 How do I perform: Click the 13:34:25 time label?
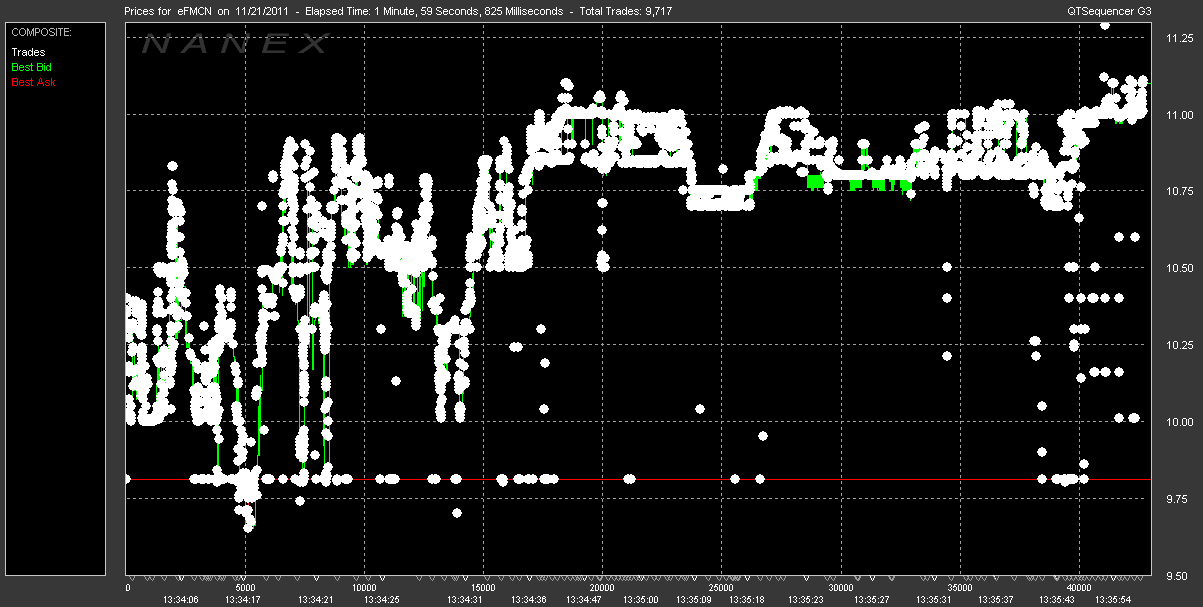pos(381,600)
